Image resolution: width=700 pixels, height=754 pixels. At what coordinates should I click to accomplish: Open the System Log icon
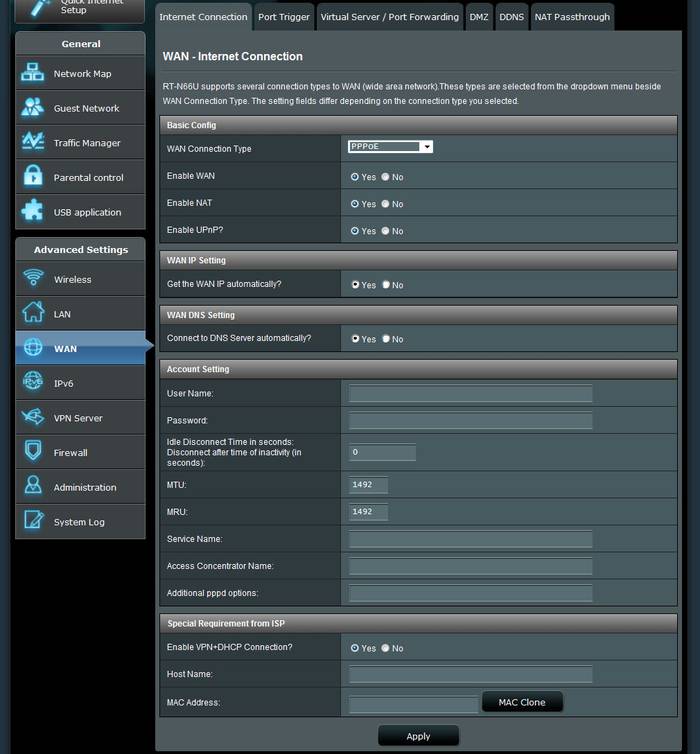pyautogui.click(x=33, y=521)
